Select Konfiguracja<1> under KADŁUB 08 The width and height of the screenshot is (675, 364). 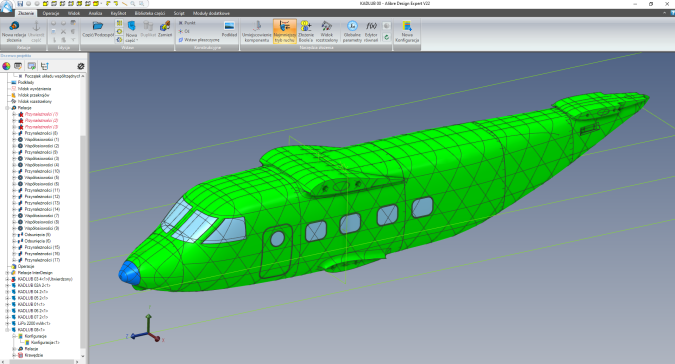coord(45,342)
